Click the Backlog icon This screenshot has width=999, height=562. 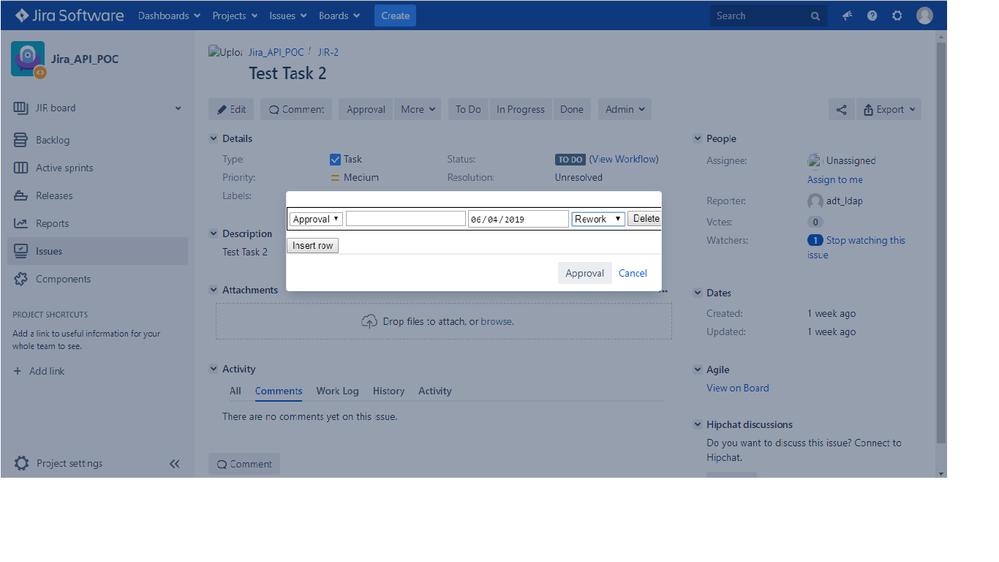(20, 140)
